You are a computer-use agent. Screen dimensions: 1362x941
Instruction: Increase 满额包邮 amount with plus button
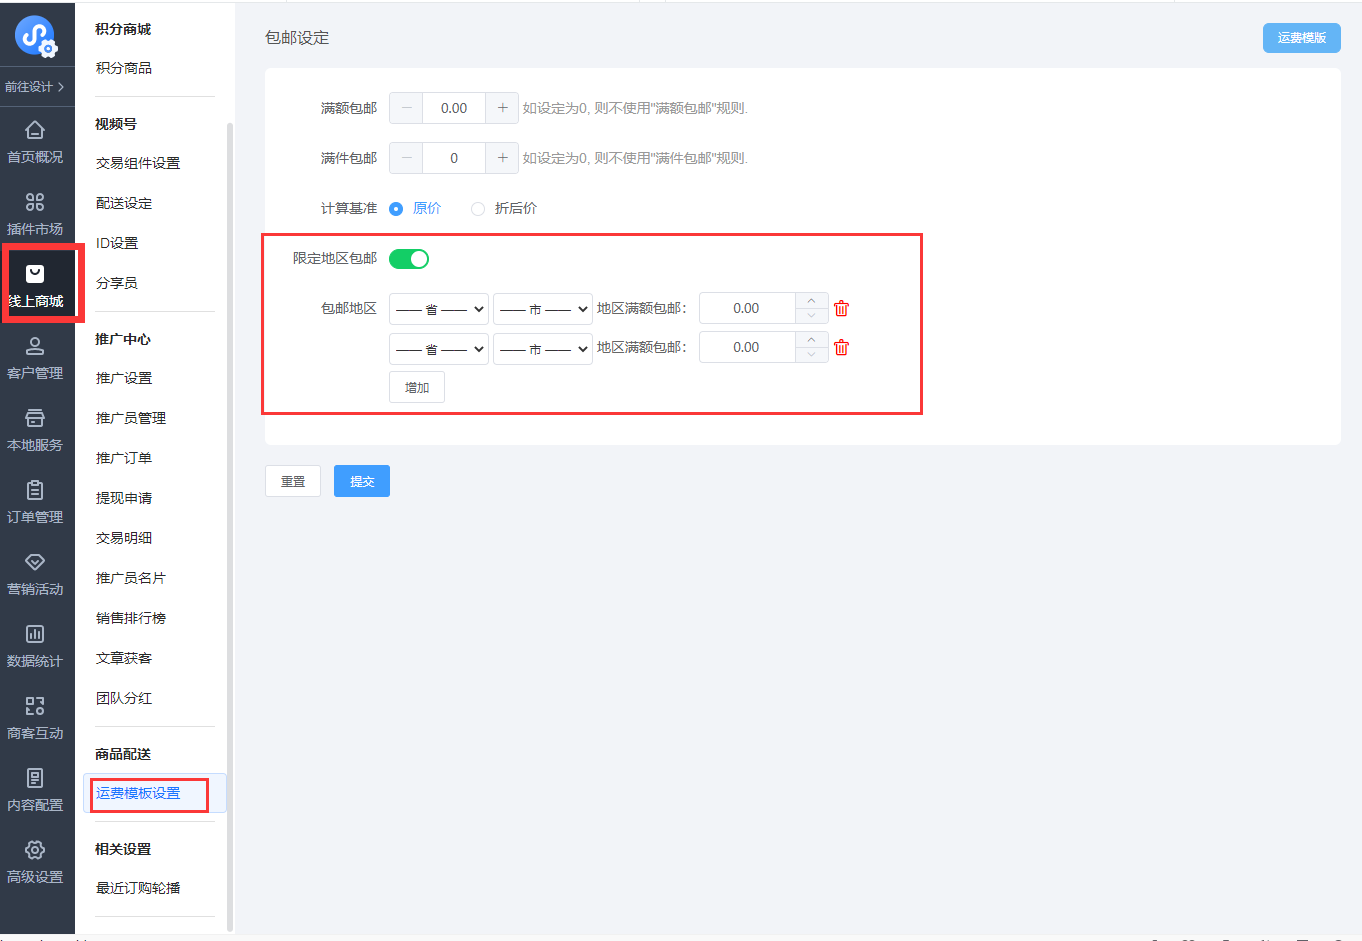pos(502,108)
